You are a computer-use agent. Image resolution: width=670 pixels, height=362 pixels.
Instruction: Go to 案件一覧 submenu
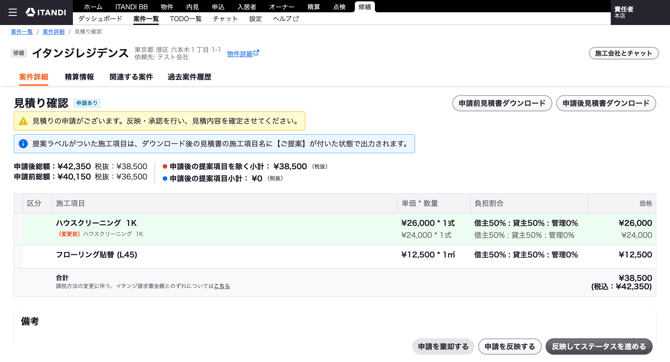click(146, 19)
